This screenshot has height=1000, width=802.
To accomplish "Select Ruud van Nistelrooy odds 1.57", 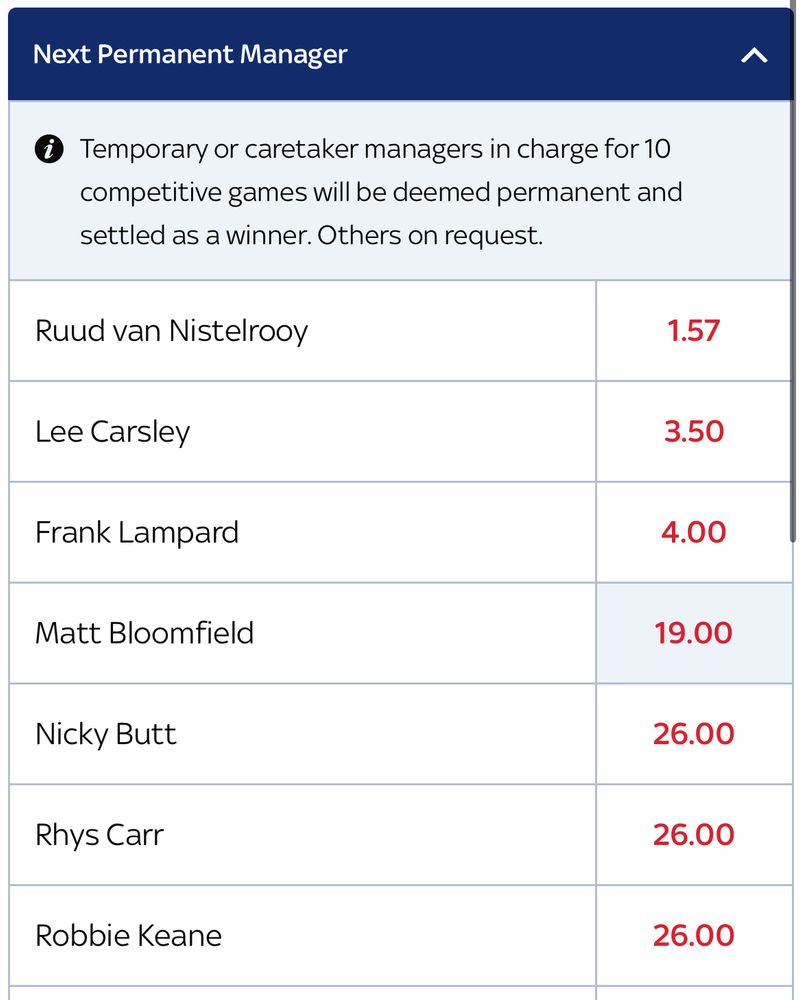I will (x=694, y=331).
